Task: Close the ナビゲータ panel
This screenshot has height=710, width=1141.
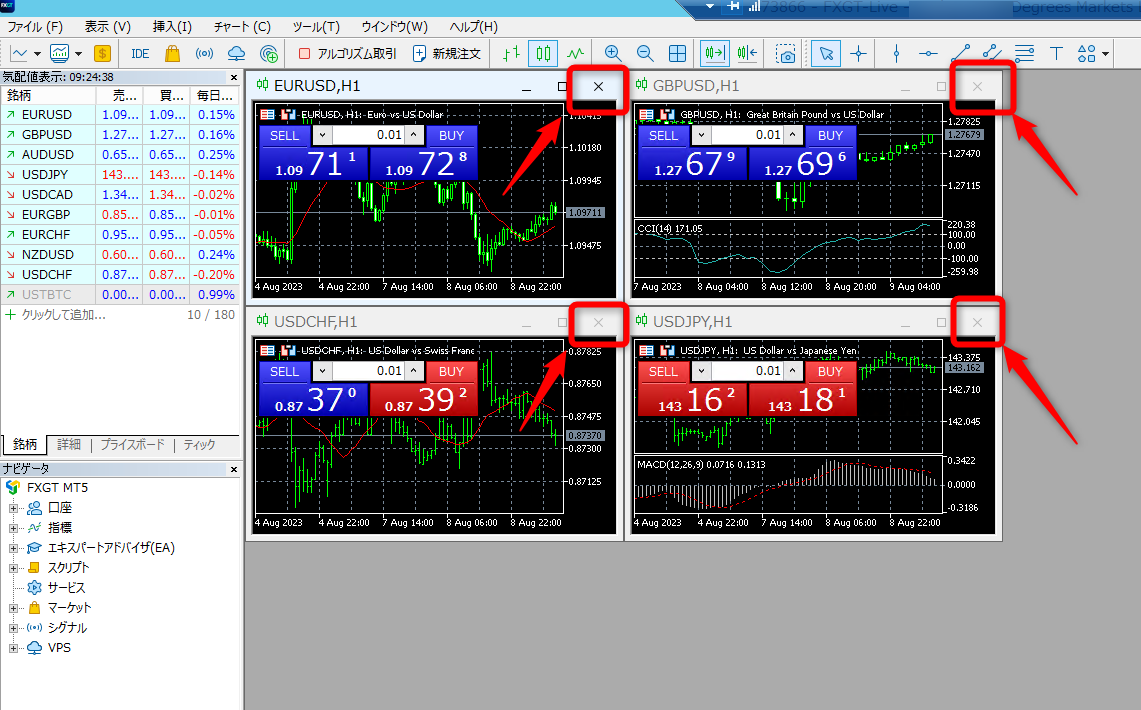Action: coord(234,469)
